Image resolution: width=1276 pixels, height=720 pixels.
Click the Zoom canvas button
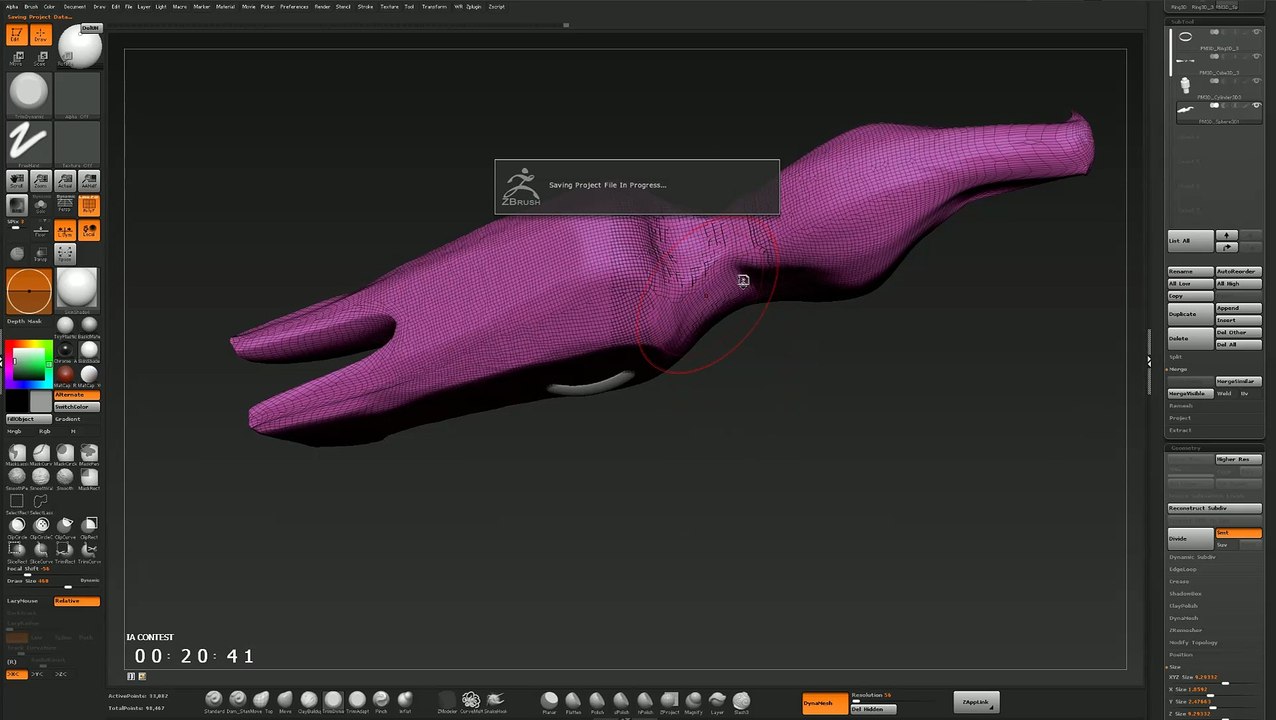[40, 181]
